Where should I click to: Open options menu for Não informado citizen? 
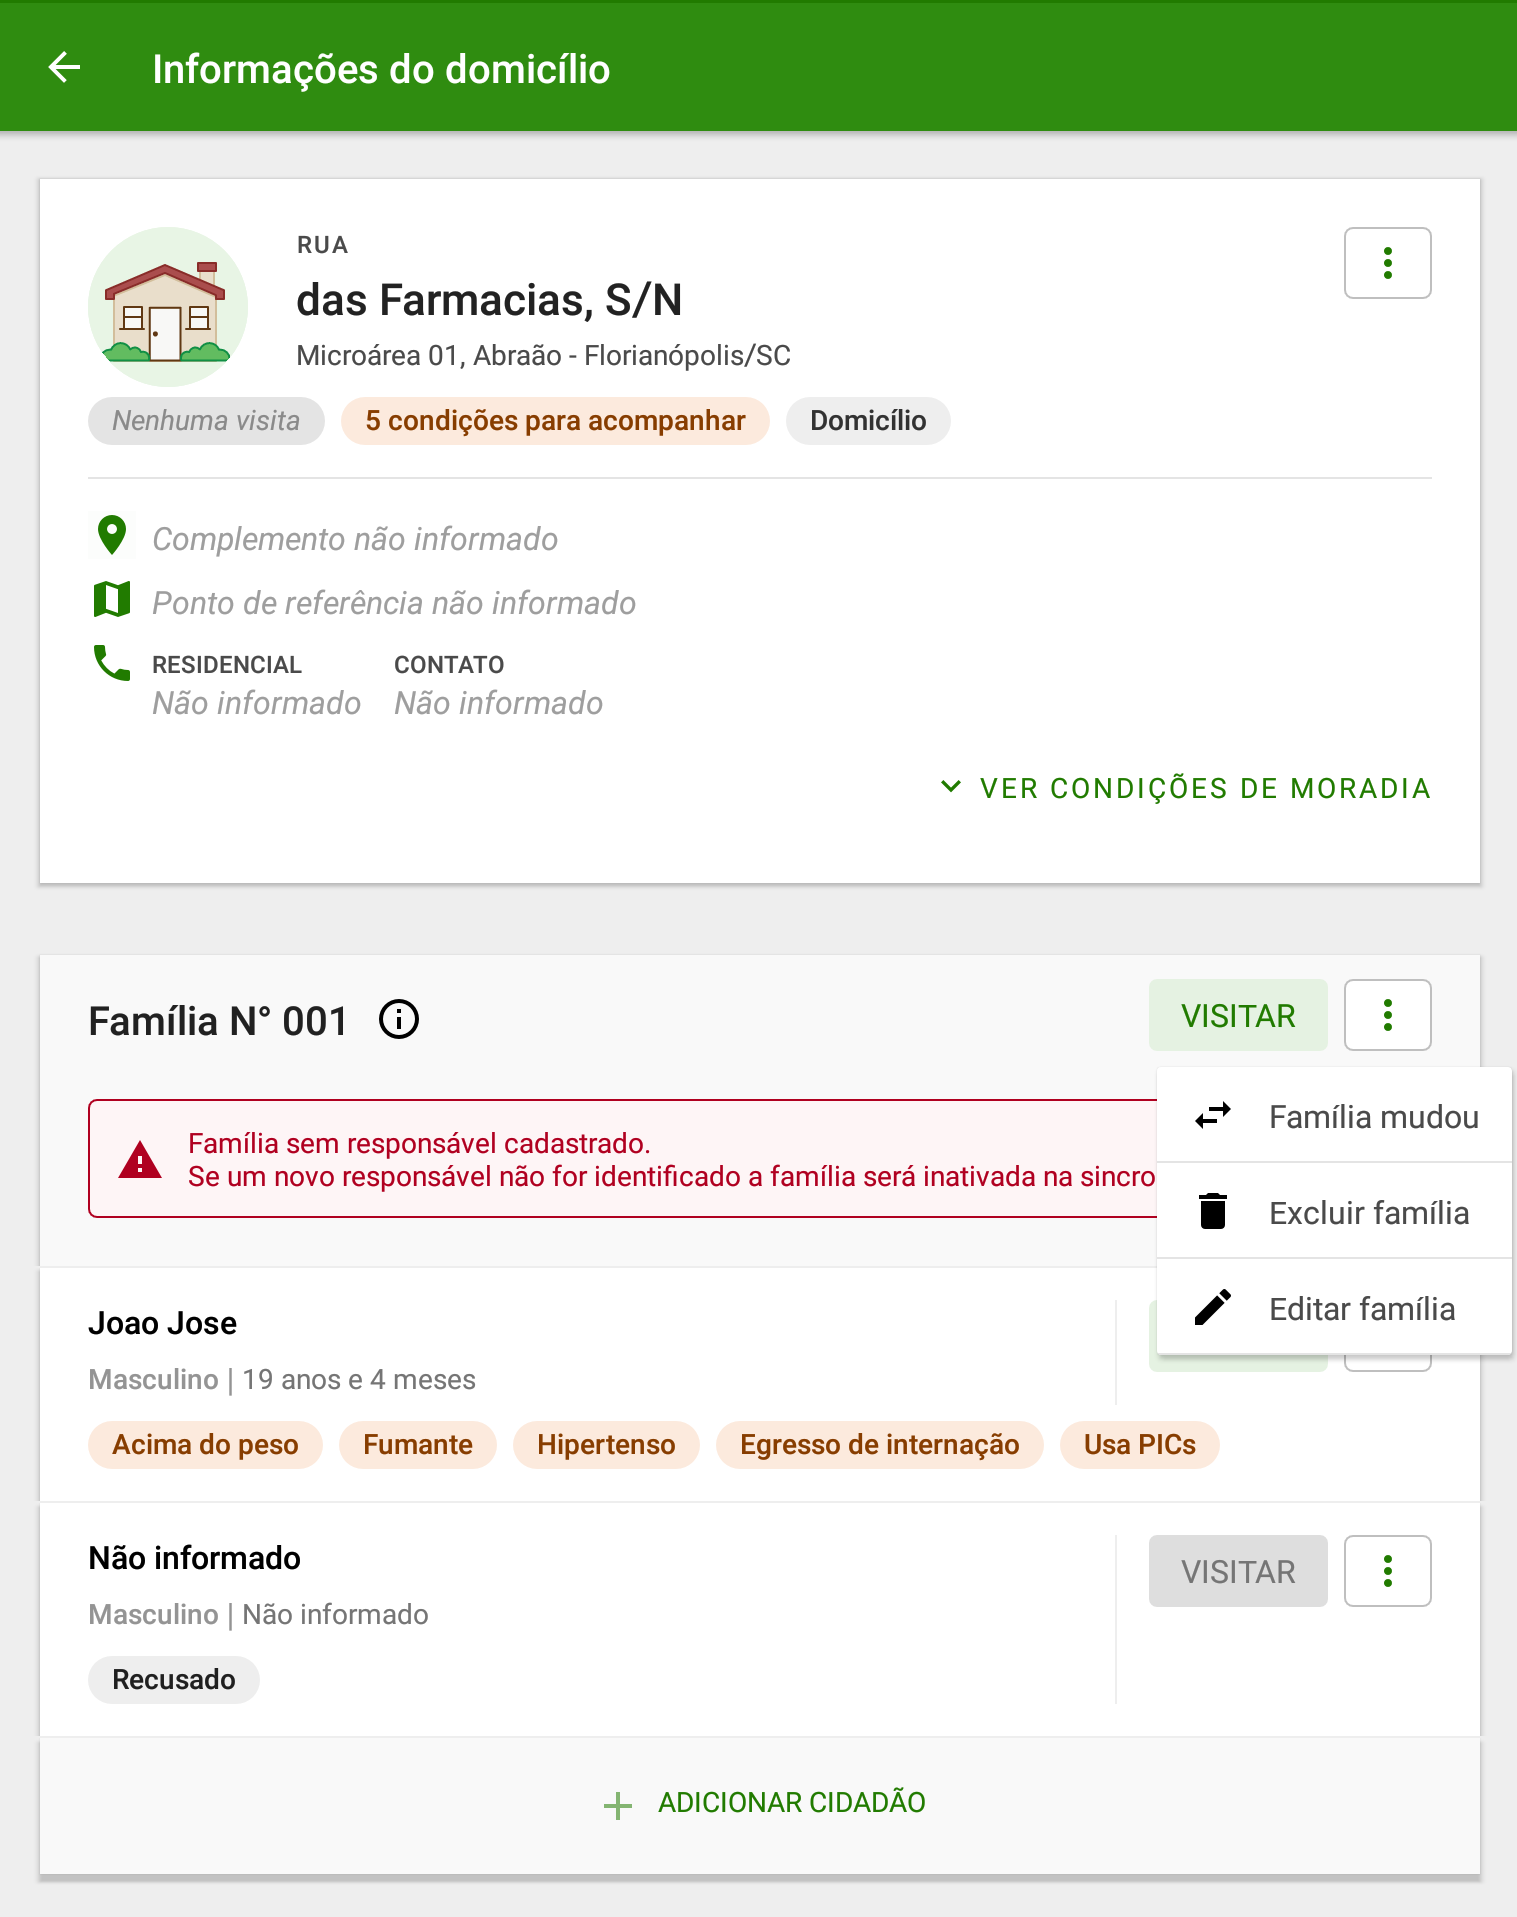point(1387,1571)
